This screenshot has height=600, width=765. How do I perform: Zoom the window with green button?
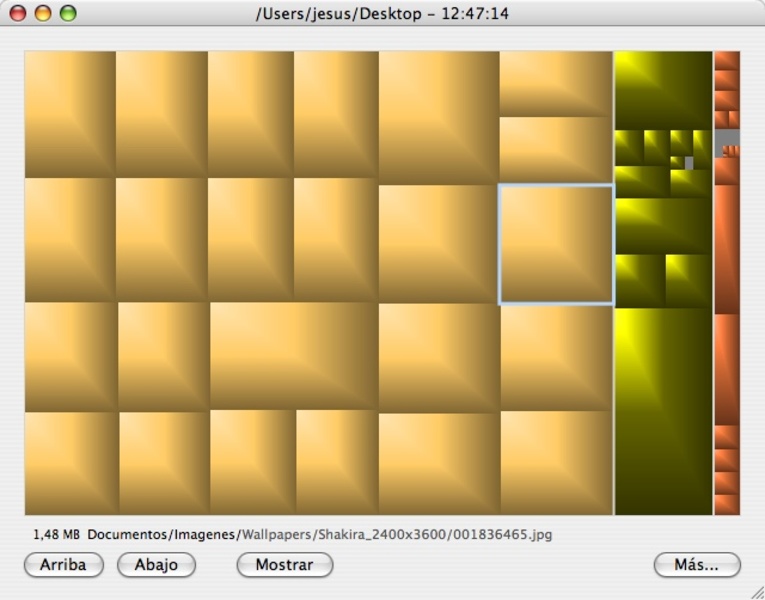click(x=68, y=13)
